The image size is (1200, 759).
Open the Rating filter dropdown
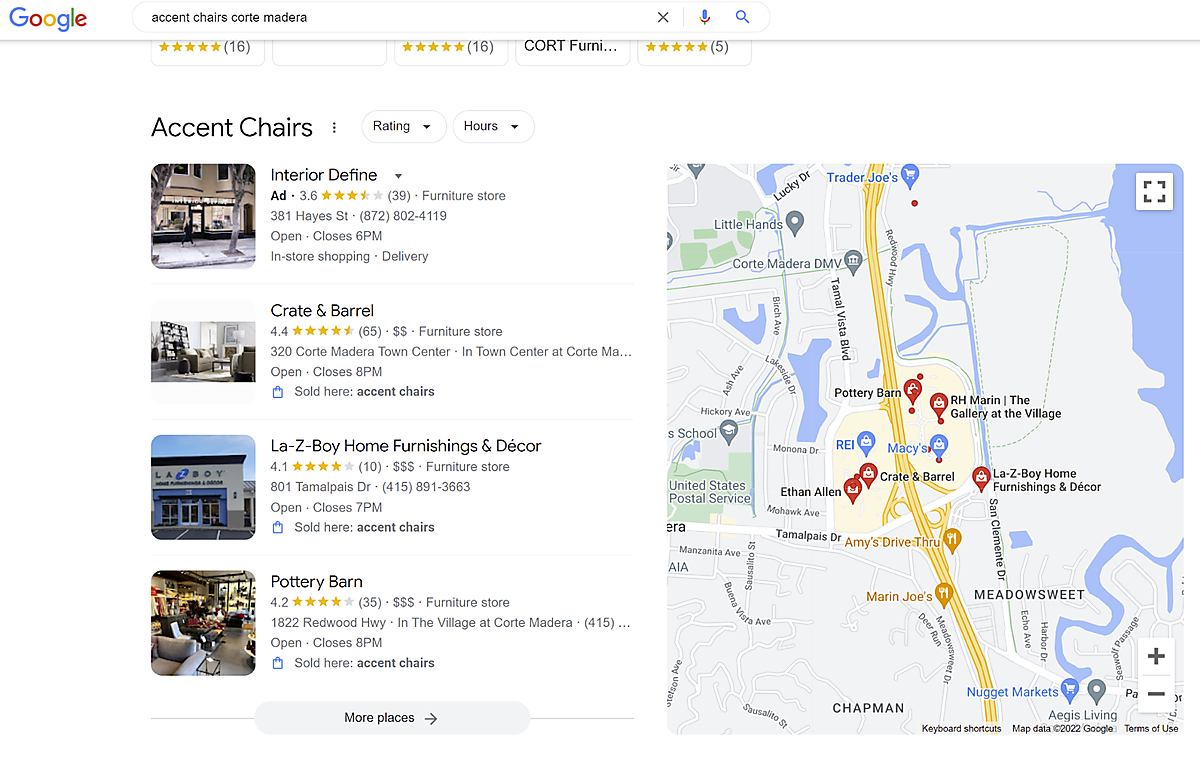[x=402, y=126]
